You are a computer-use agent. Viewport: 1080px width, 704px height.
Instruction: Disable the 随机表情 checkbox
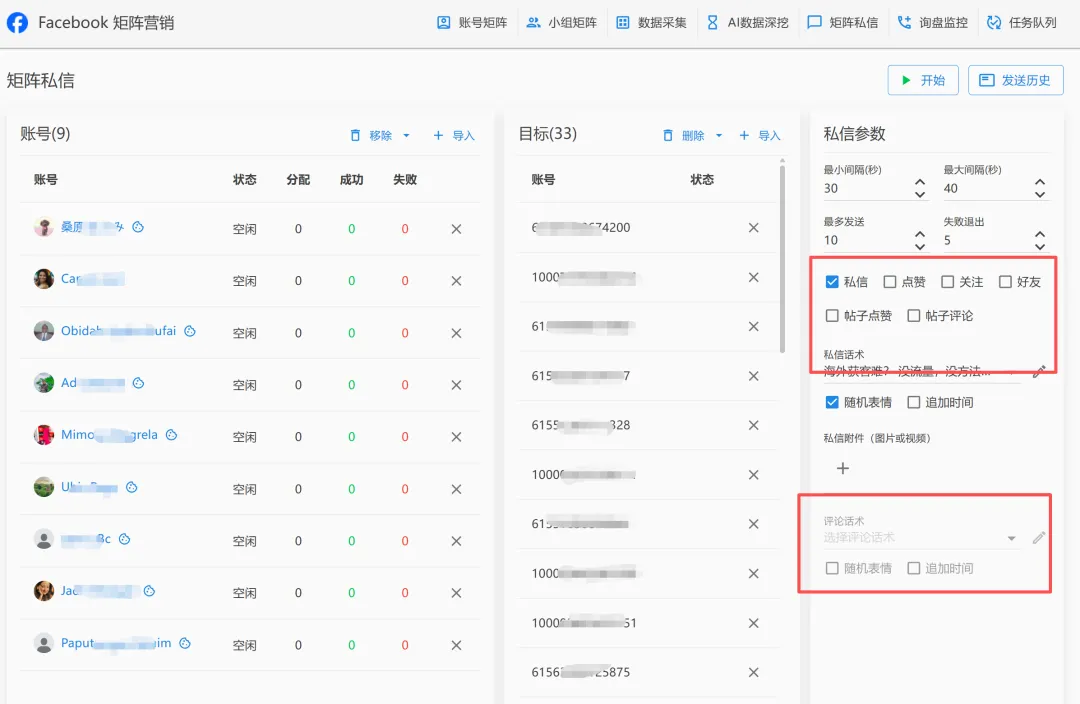pyautogui.click(x=832, y=403)
